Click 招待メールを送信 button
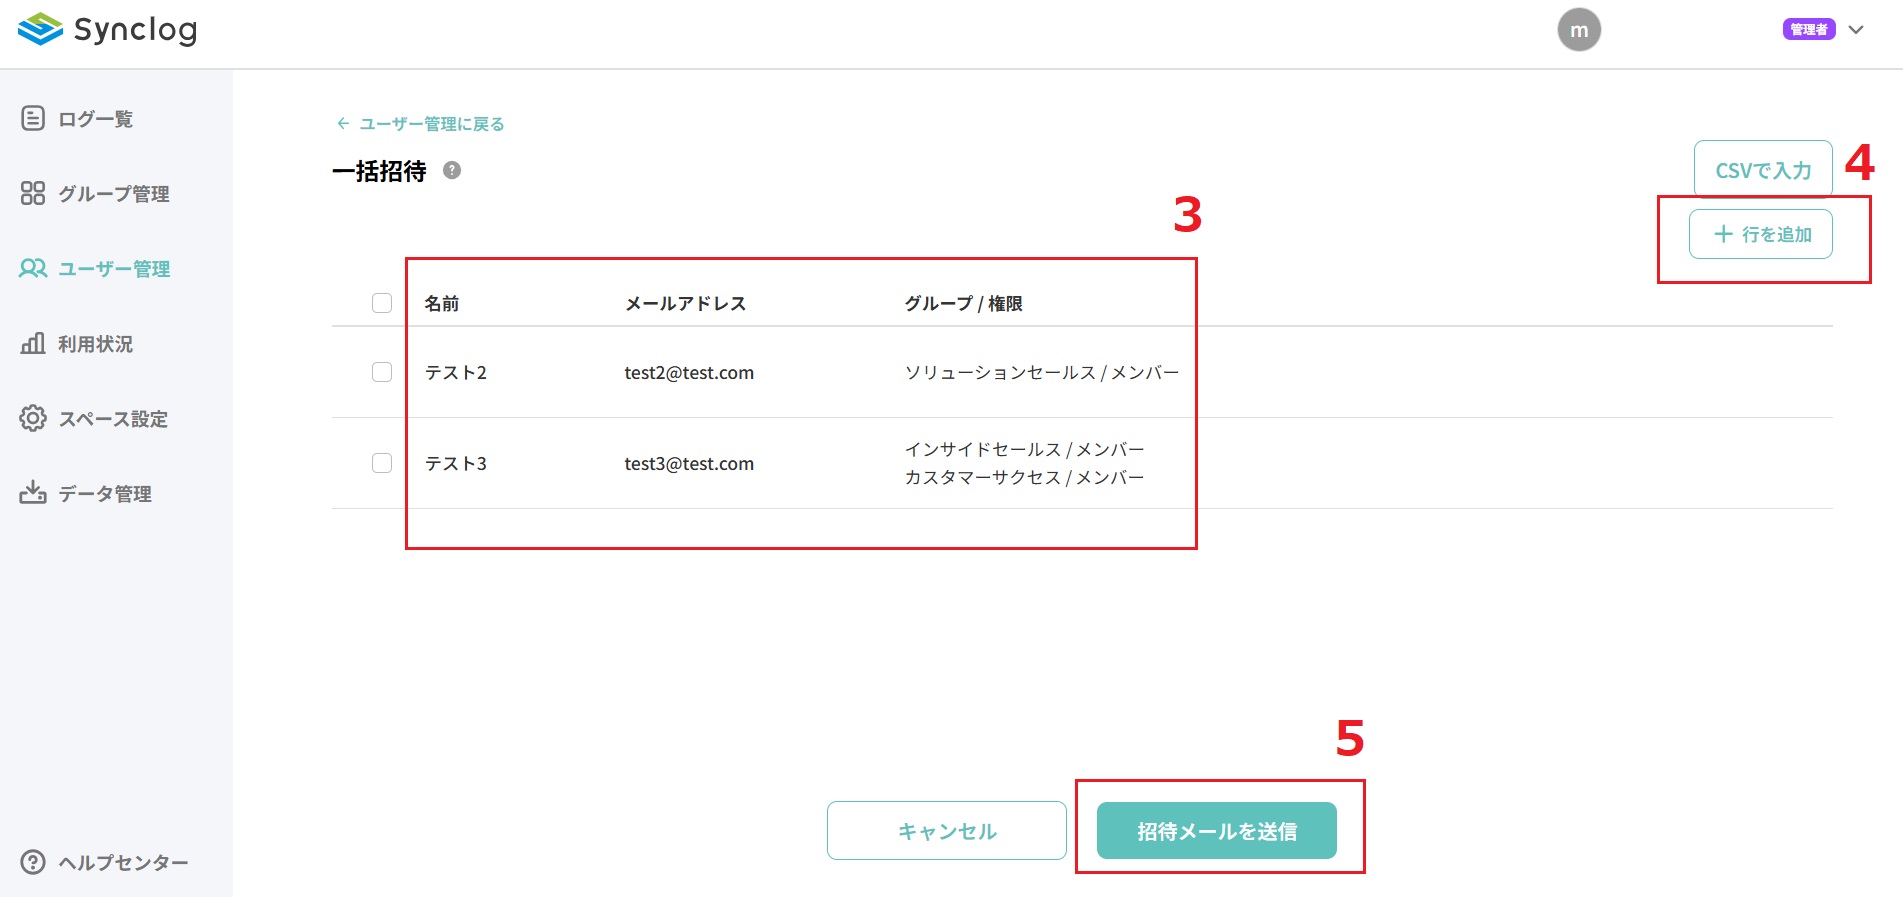This screenshot has height=897, width=1903. [x=1217, y=831]
